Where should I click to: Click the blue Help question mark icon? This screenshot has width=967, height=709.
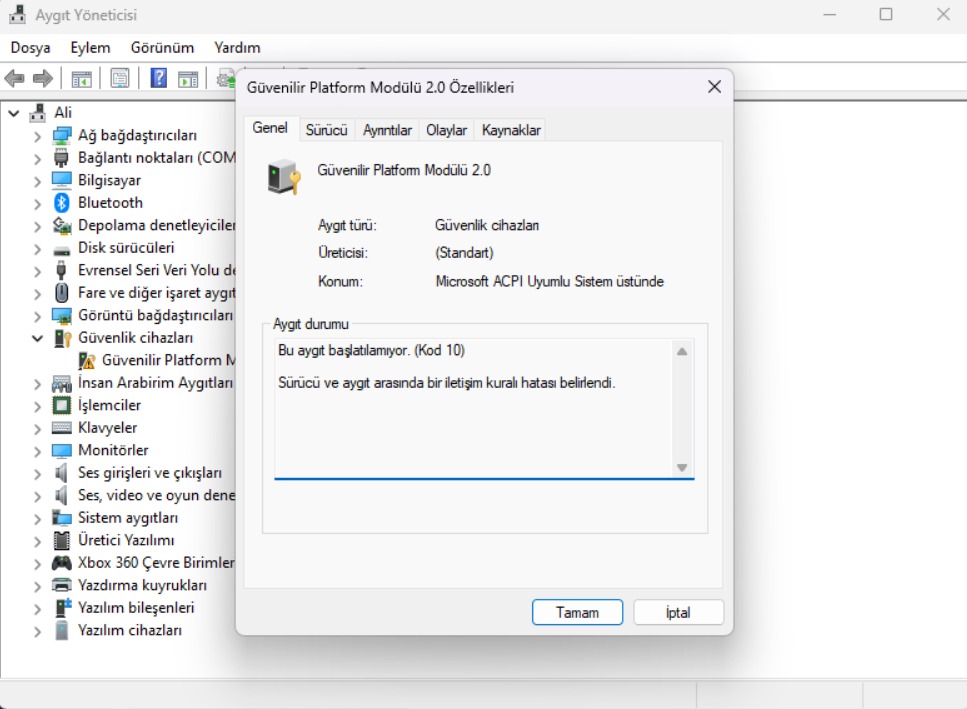tap(158, 78)
